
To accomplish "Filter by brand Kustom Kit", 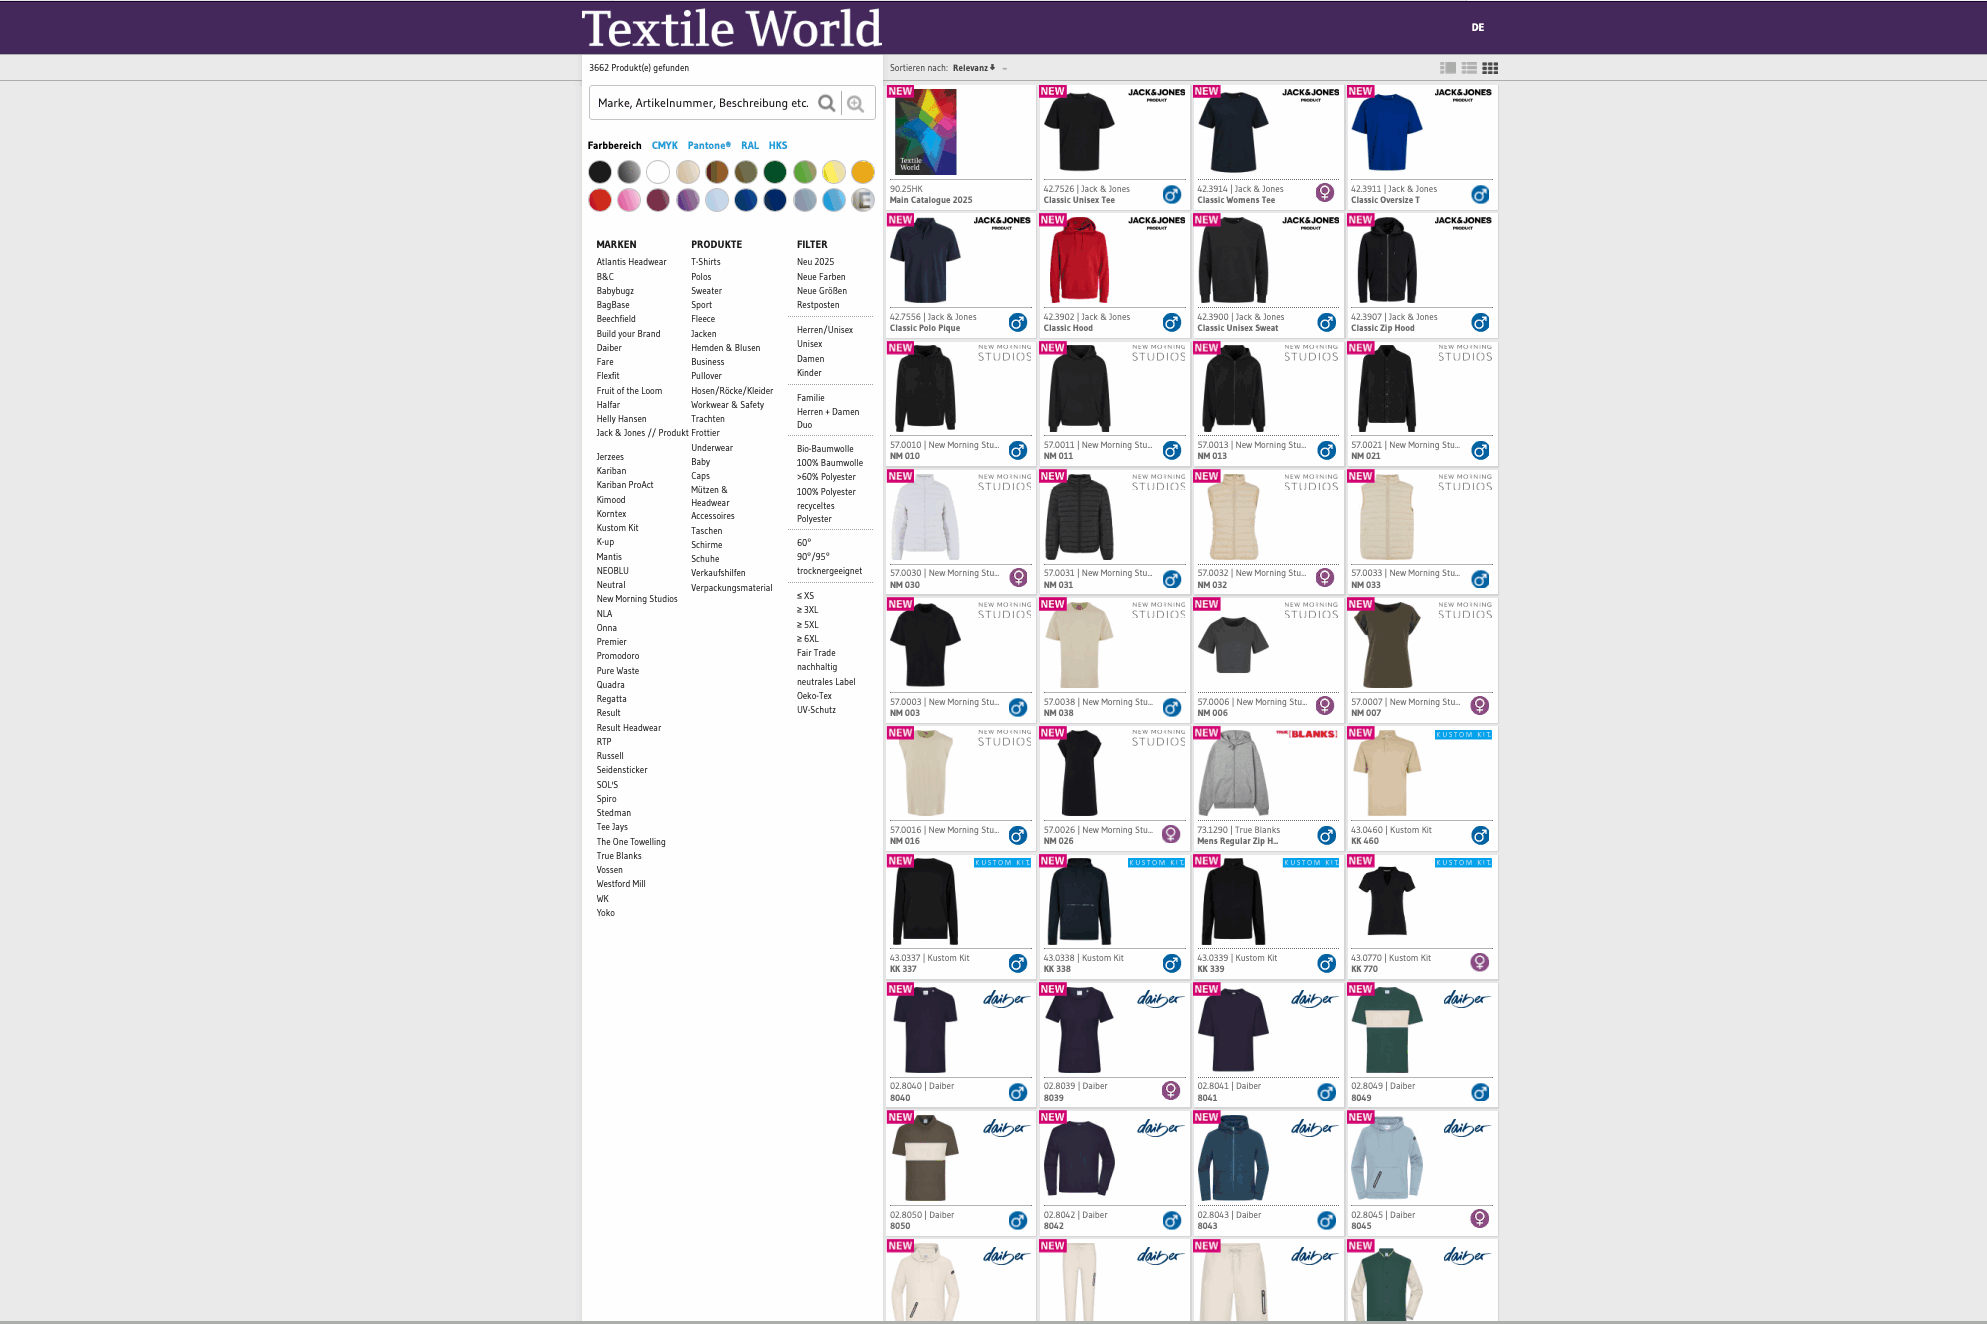I will click(617, 528).
